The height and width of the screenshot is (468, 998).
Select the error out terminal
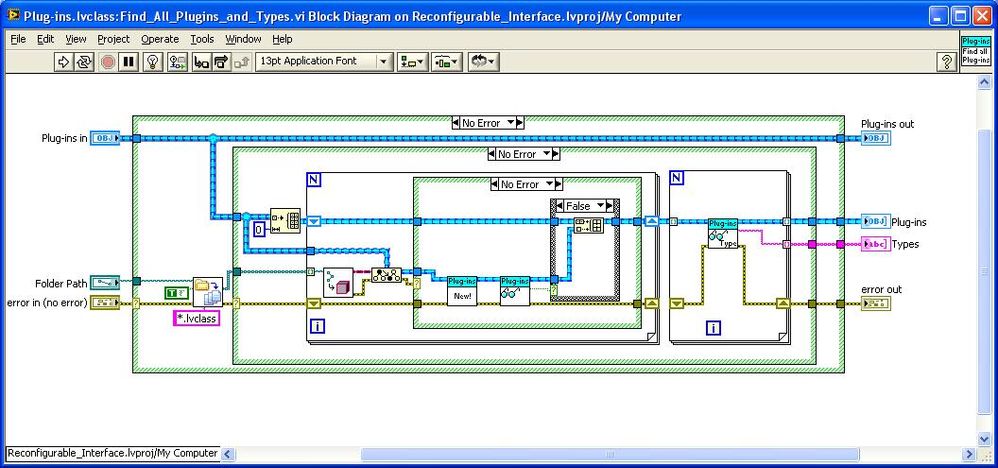[876, 304]
